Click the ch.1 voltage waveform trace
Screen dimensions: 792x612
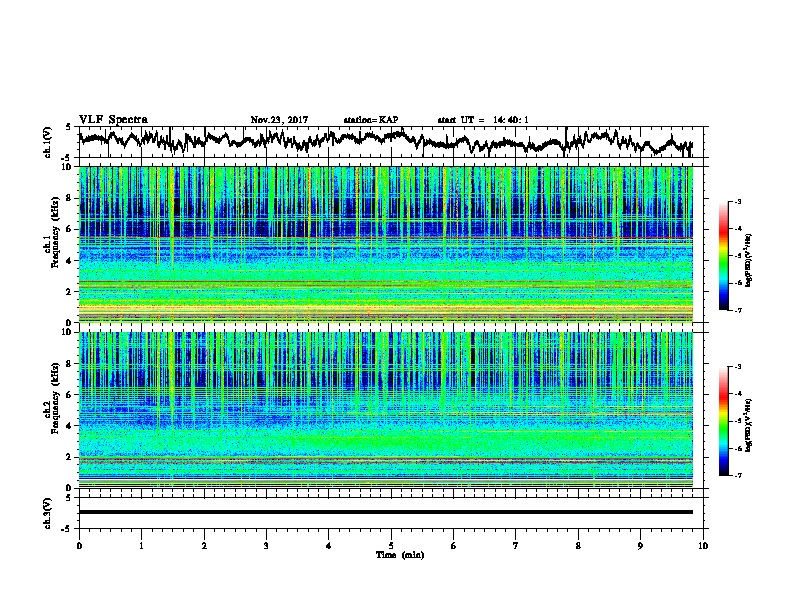[x=385, y=140]
